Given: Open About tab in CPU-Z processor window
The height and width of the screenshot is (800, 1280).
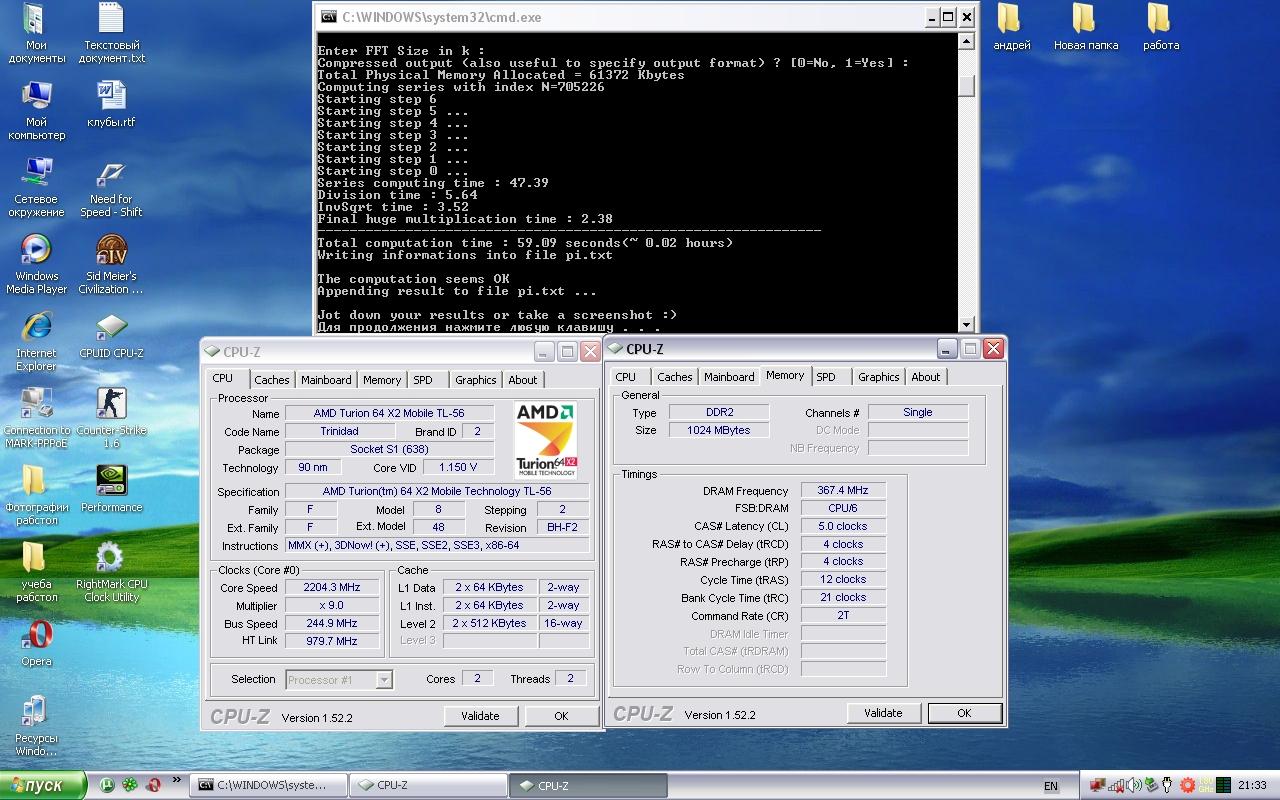Looking at the screenshot, I should click(x=523, y=380).
